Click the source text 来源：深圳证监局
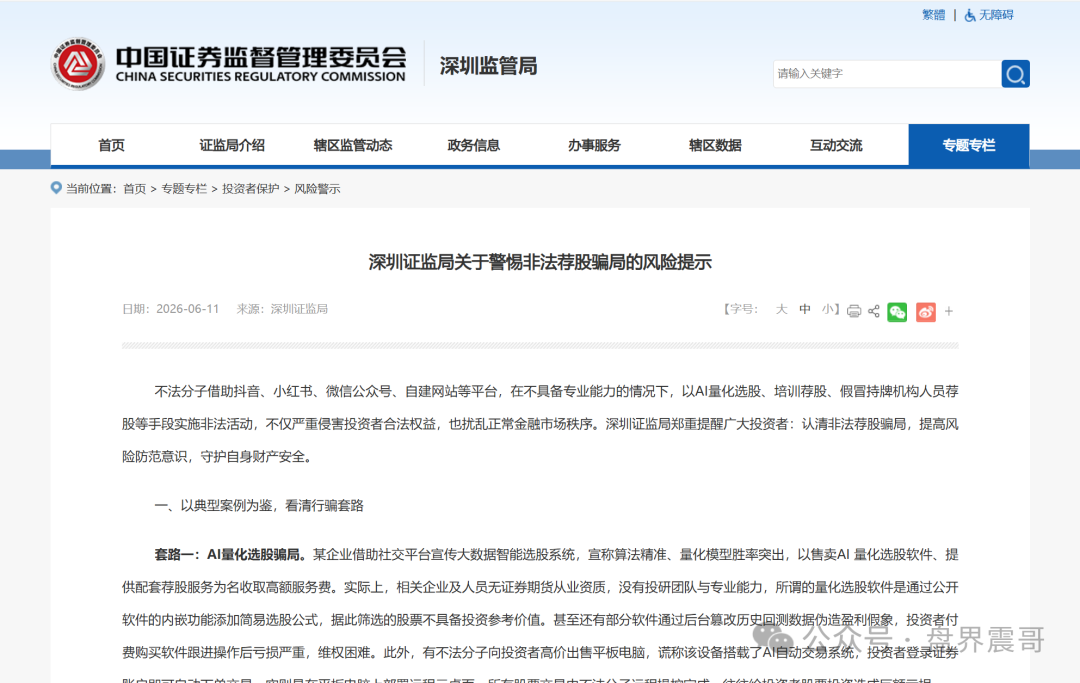 [282, 309]
